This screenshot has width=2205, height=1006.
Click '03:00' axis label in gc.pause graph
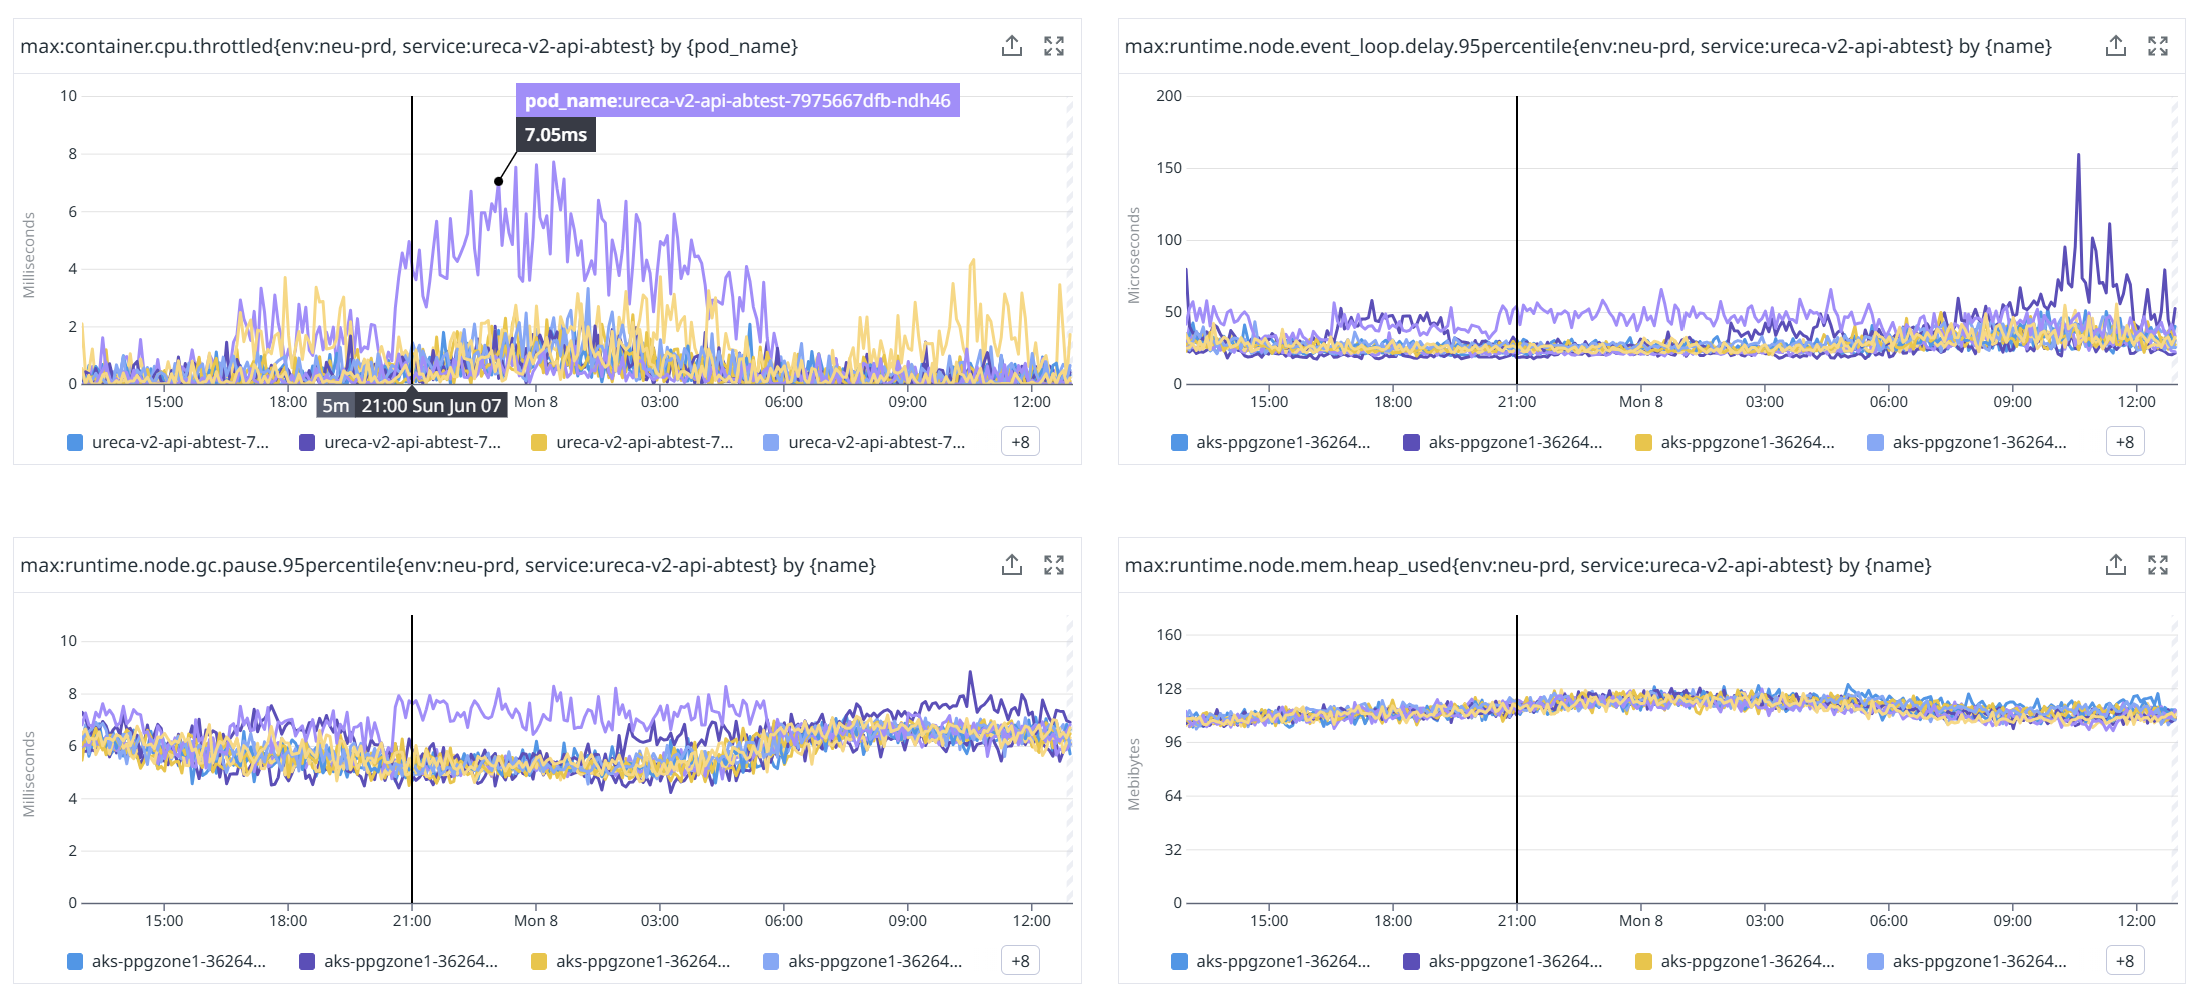660,921
